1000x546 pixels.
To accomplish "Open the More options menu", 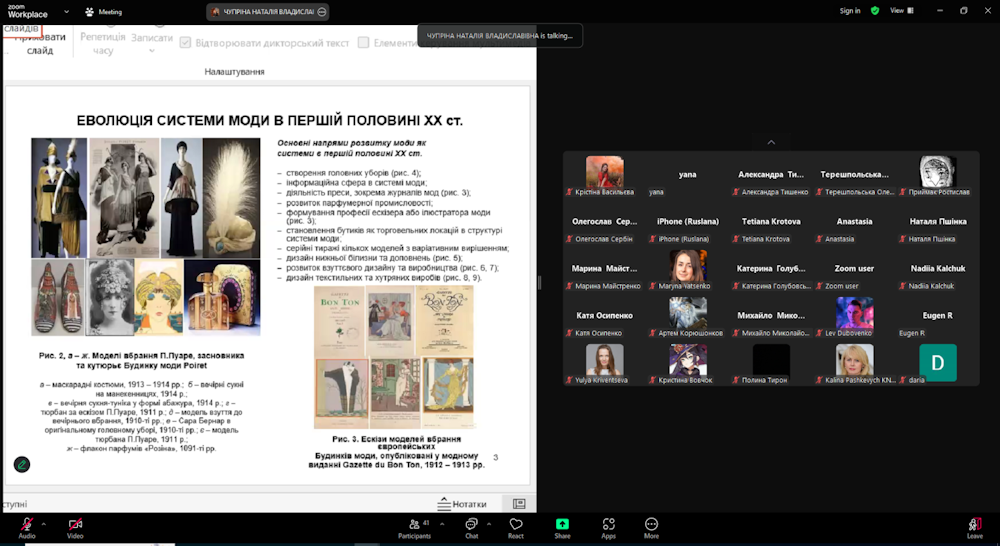I will coord(651,528).
